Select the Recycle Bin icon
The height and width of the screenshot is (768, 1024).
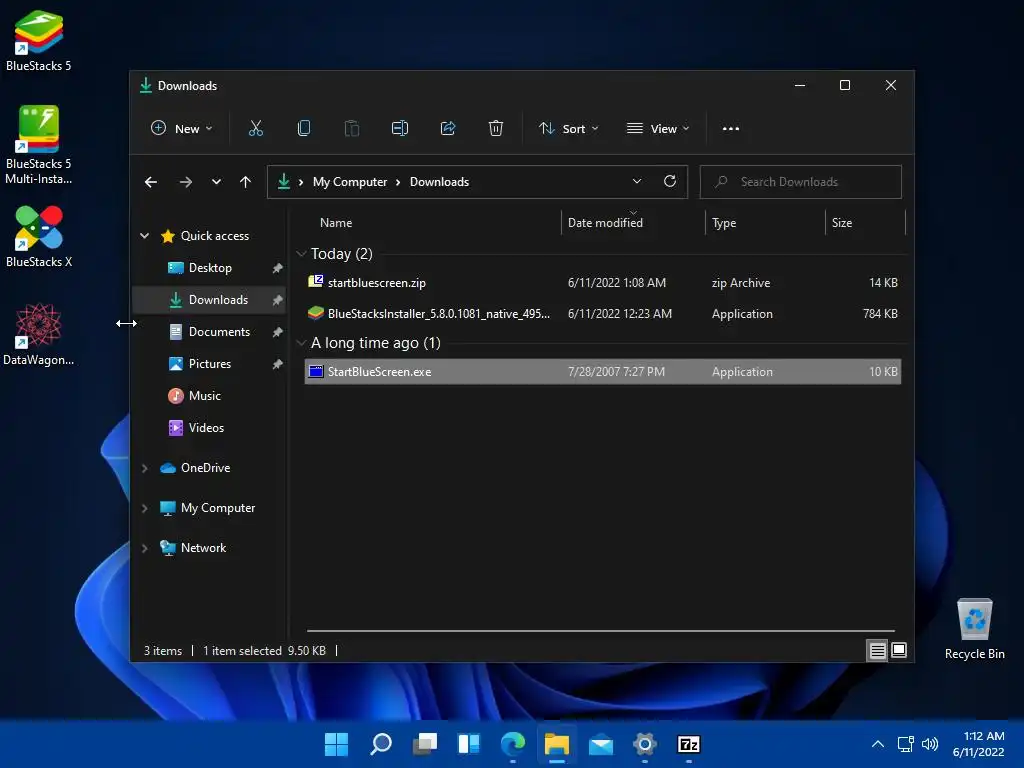pos(974,628)
